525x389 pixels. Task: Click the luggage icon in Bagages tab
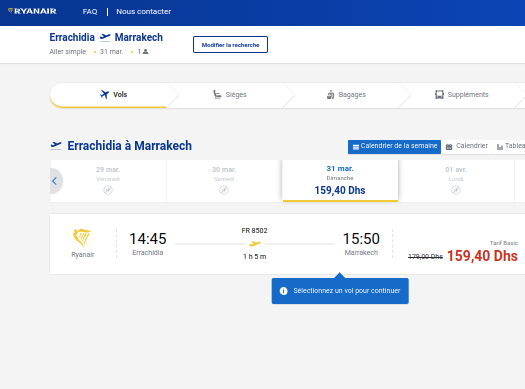point(330,95)
